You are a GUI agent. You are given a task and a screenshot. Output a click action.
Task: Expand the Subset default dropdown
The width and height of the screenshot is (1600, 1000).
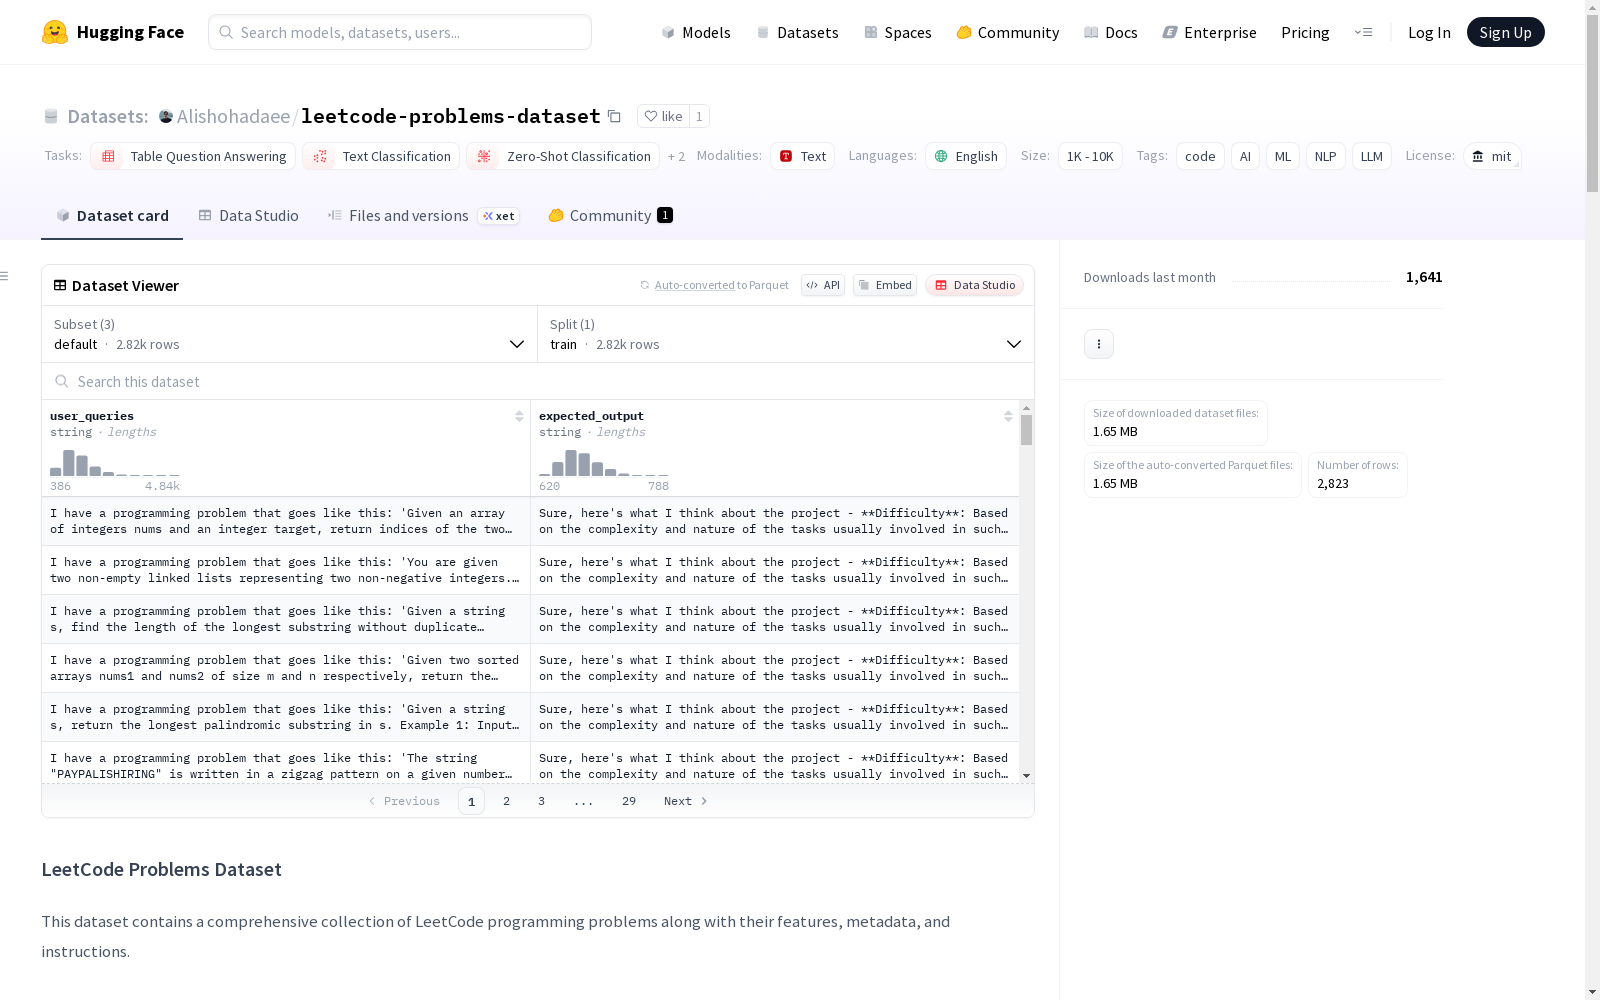[x=290, y=334]
